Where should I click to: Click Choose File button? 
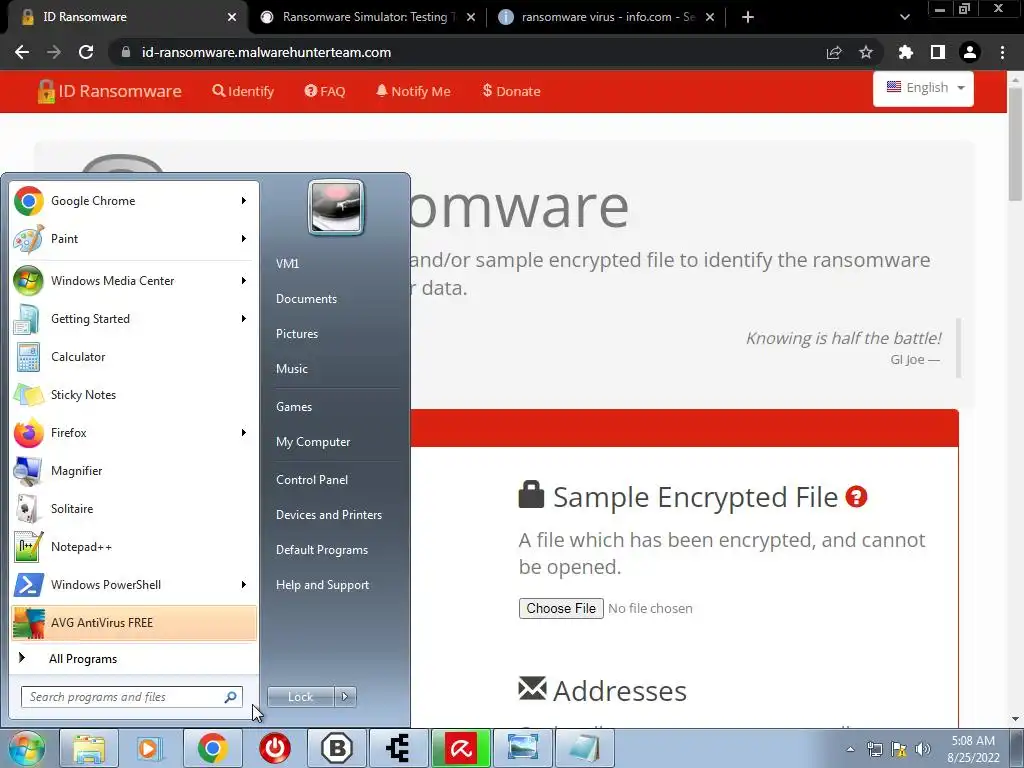click(x=561, y=608)
